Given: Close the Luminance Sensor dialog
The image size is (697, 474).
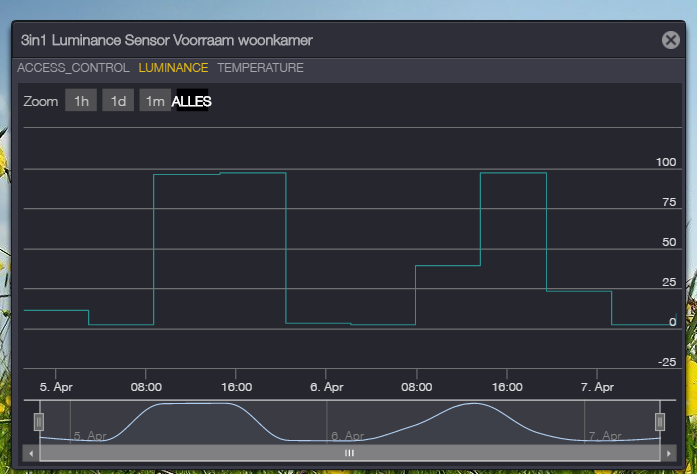Looking at the screenshot, I should click(670, 40).
